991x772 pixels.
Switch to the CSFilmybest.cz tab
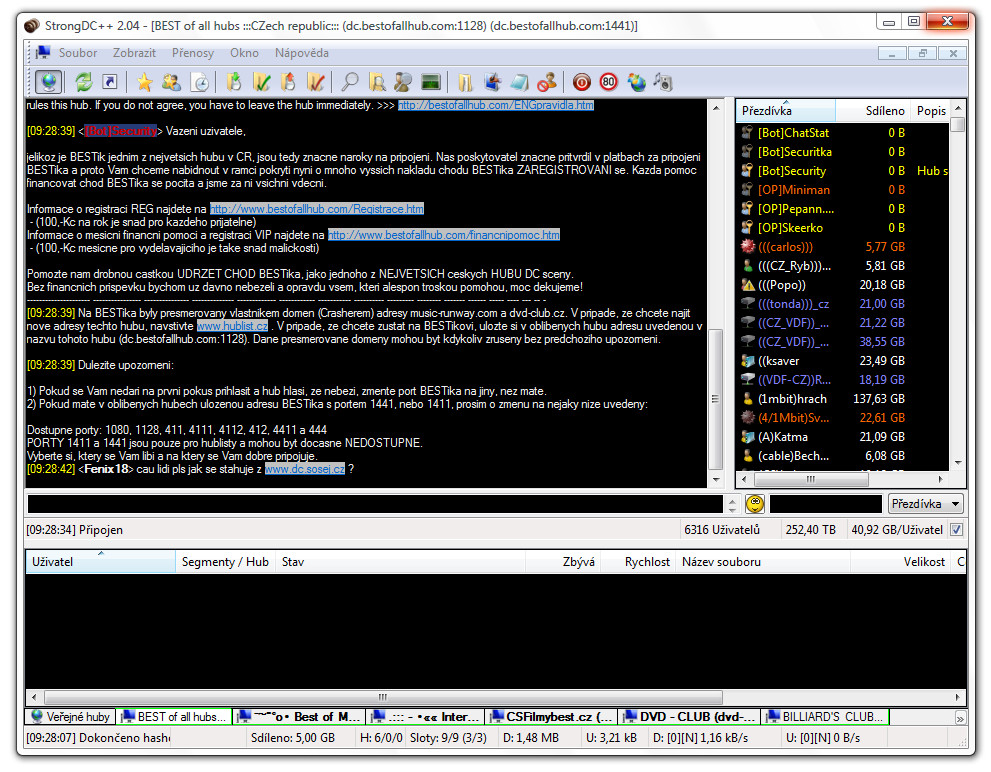[552, 717]
